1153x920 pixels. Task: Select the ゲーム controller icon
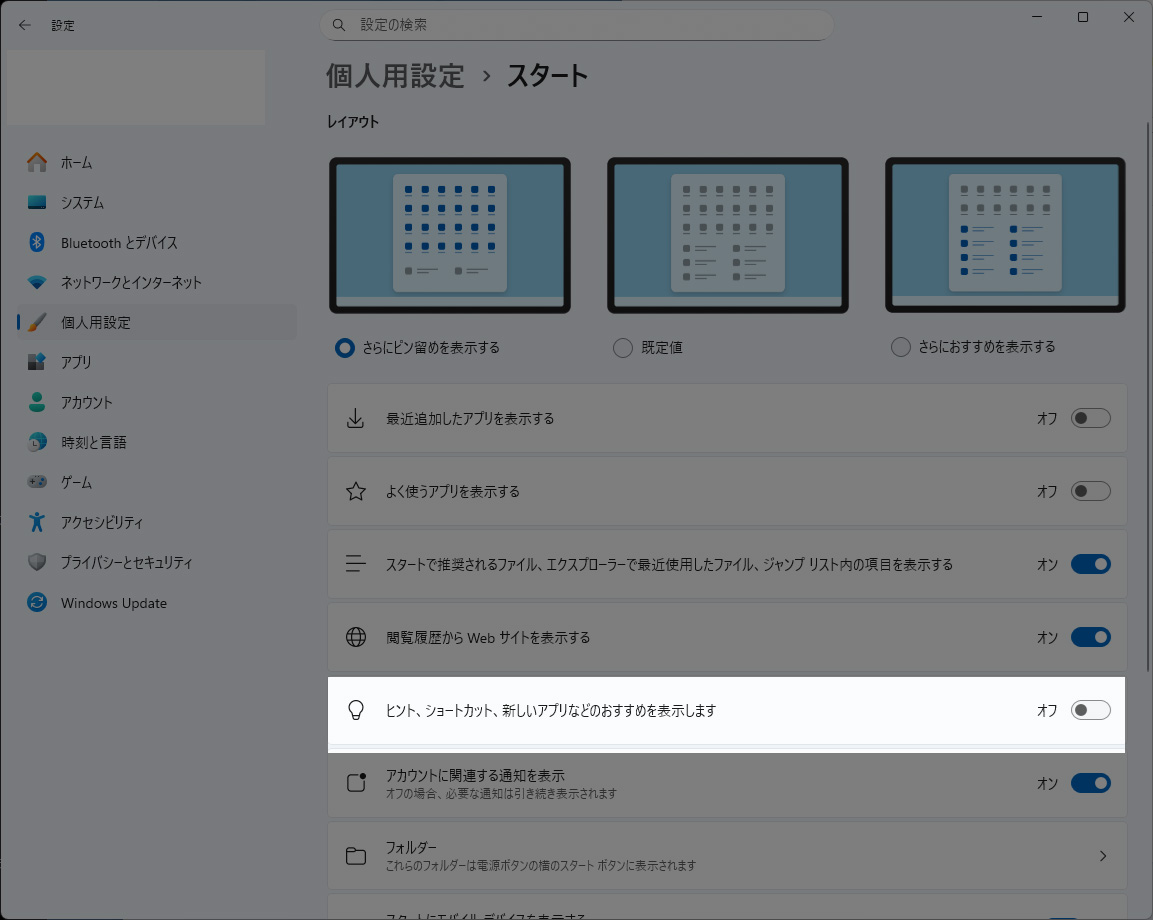tap(37, 482)
